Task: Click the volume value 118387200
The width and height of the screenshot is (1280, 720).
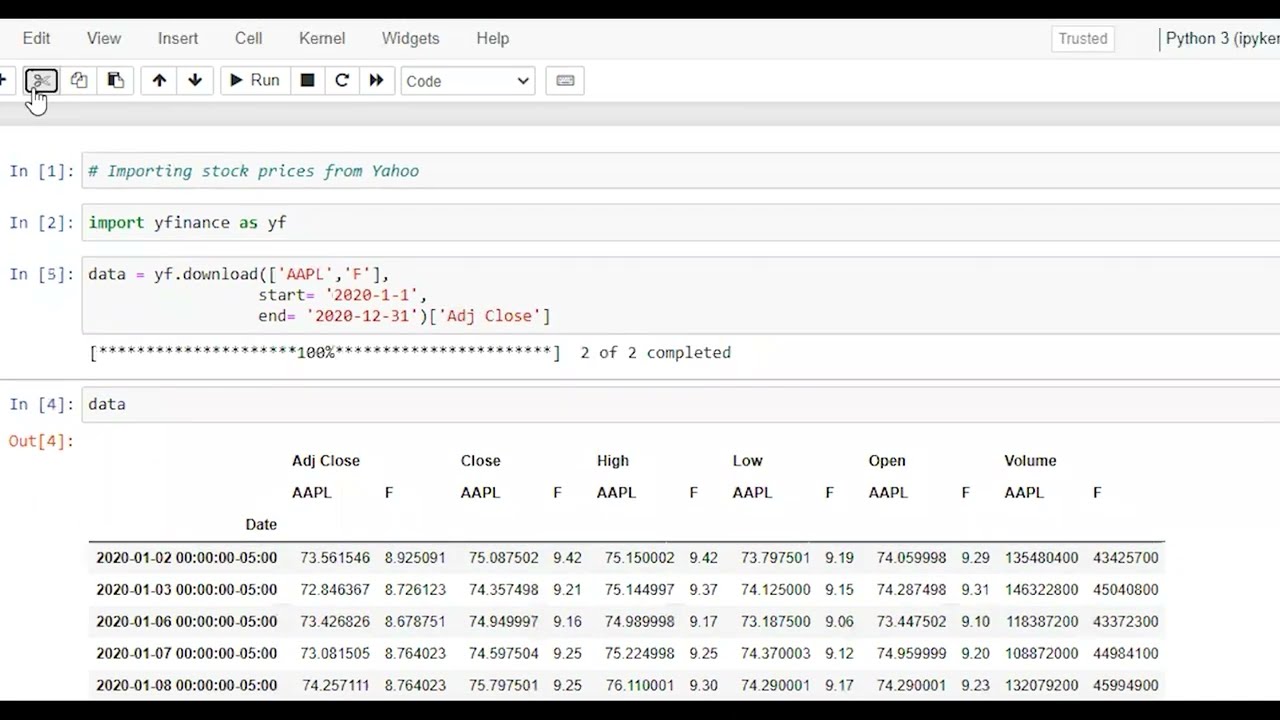Action: coord(1041,621)
